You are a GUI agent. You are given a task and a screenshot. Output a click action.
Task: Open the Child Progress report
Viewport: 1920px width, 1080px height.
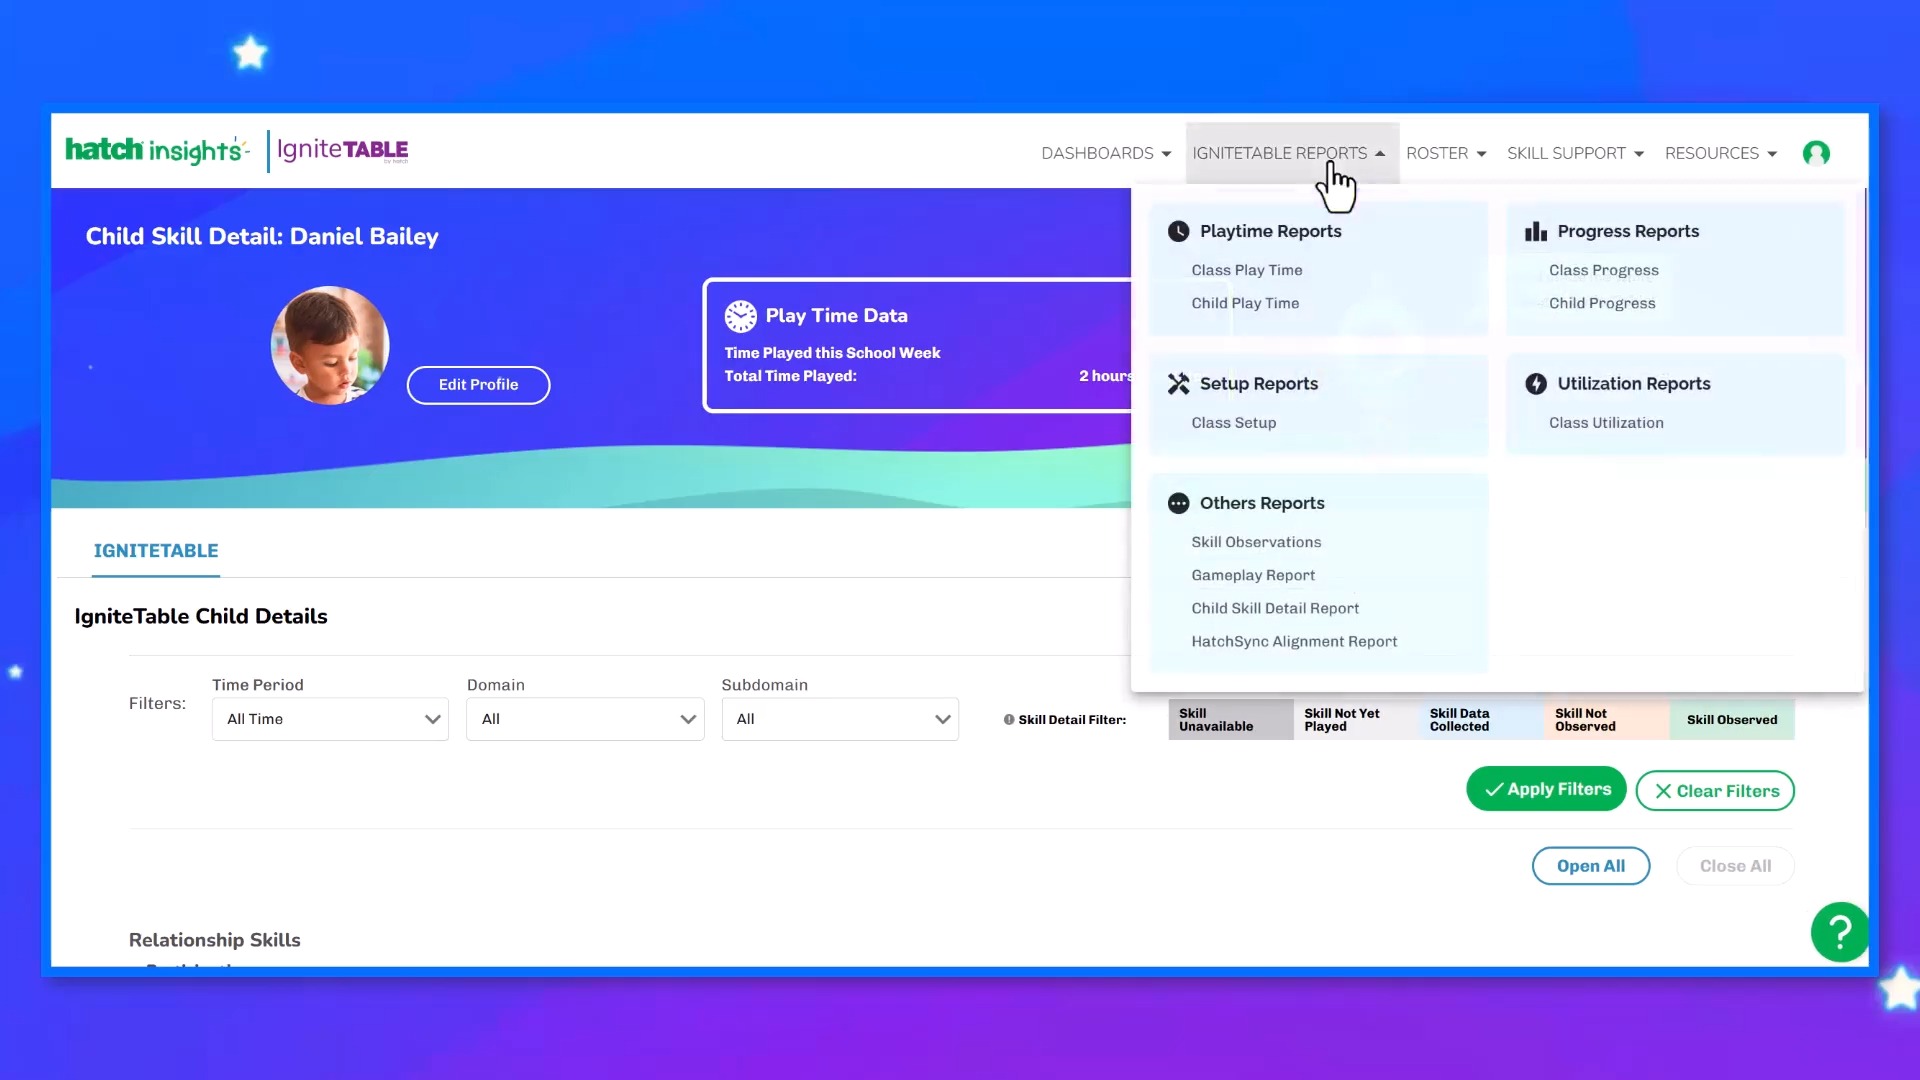1602,303
